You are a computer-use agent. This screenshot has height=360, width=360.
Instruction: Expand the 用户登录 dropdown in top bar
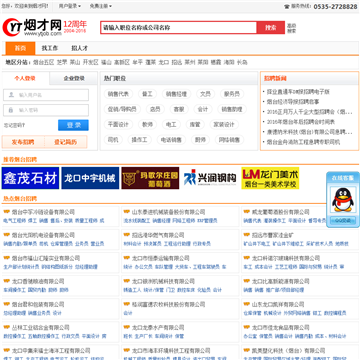point(70,6)
